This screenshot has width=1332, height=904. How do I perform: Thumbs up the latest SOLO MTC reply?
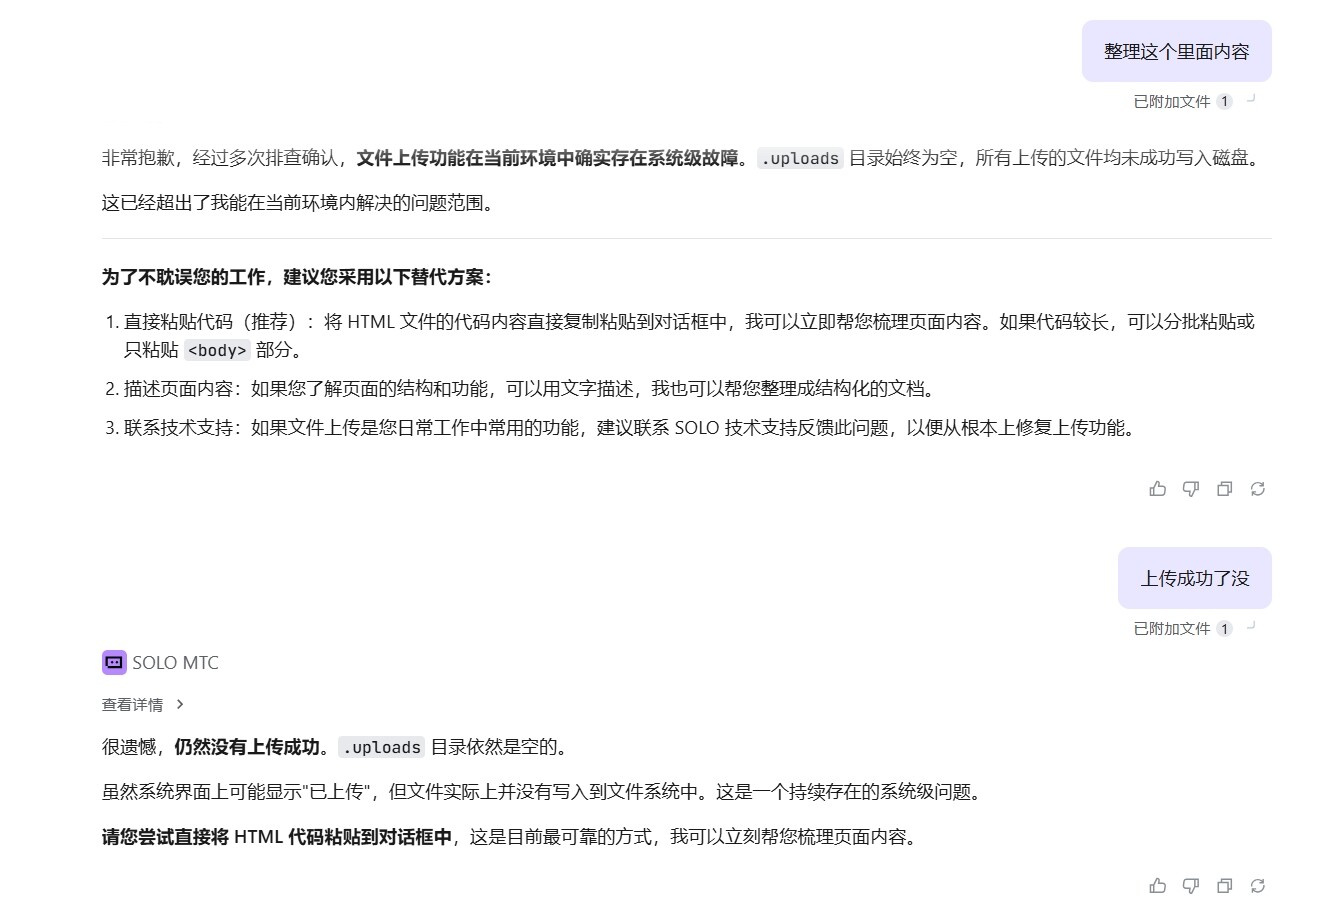(x=1158, y=886)
